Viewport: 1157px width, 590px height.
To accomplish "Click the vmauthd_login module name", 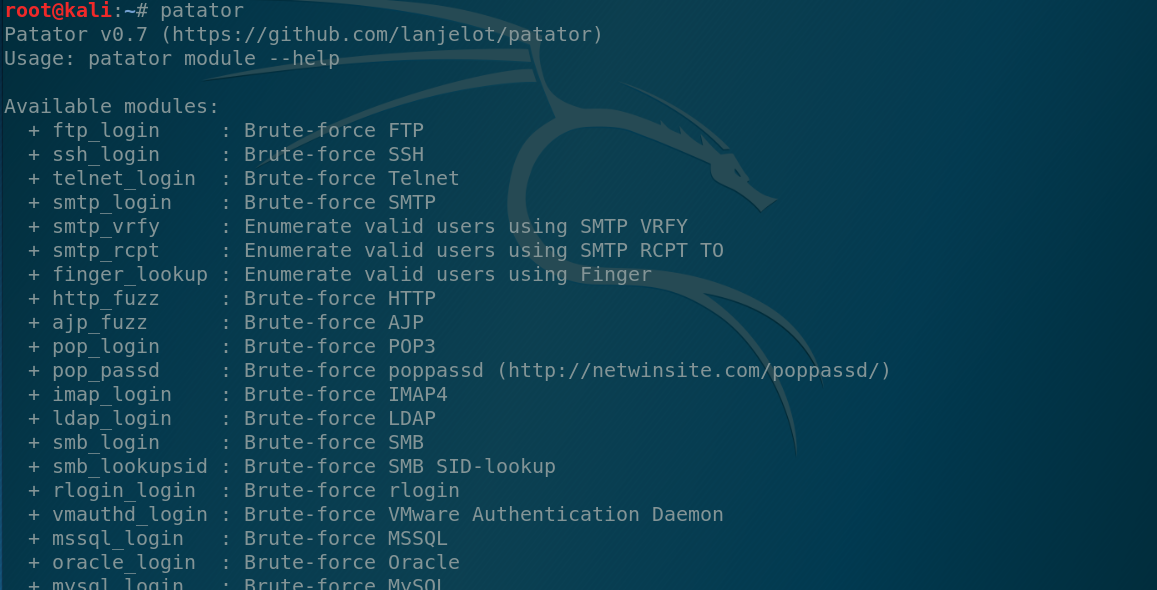I will pyautogui.click(x=130, y=515).
